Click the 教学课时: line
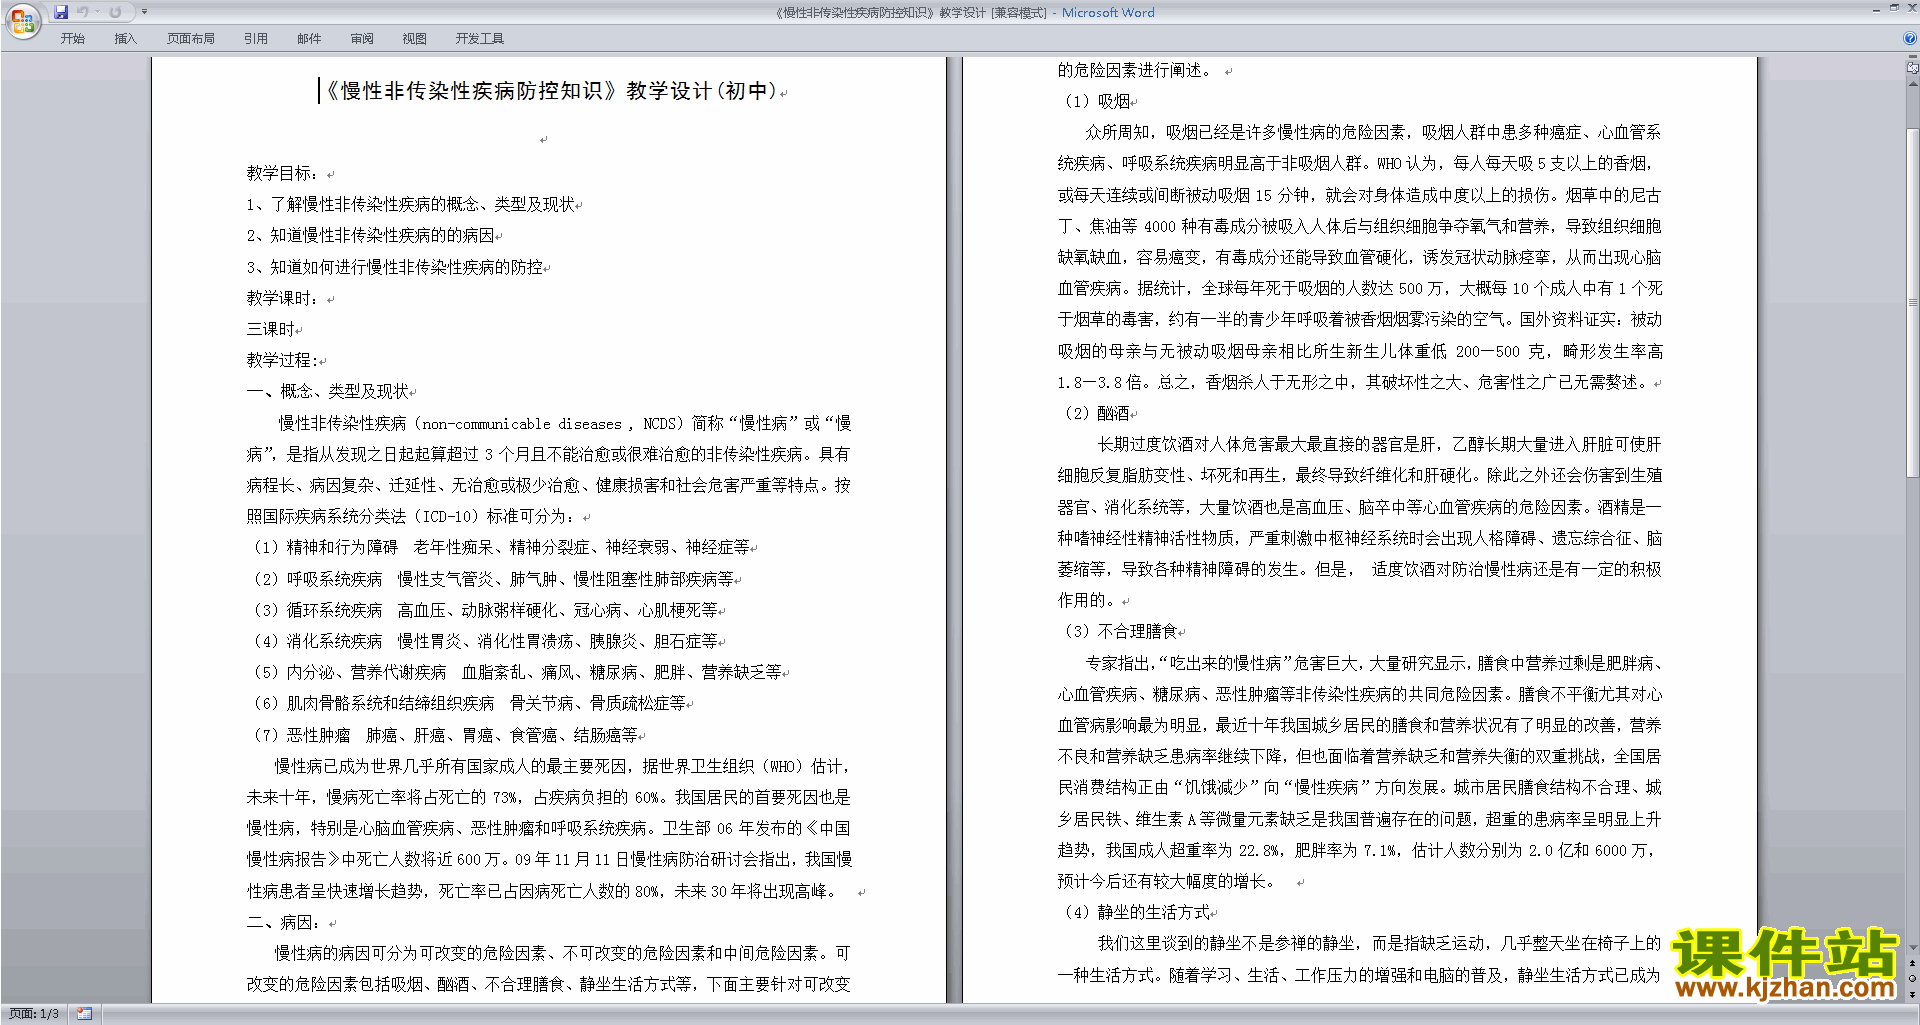This screenshot has width=1920, height=1025. click(x=284, y=298)
